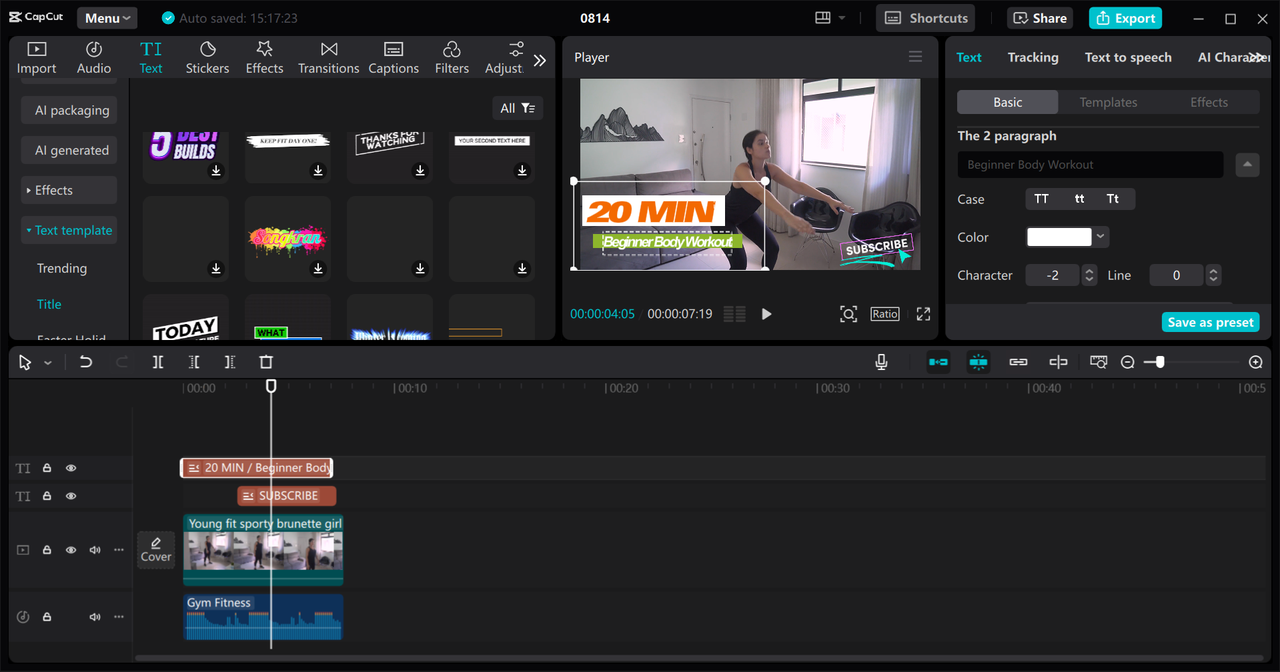Toggle preview axis in timeline

[1058, 362]
